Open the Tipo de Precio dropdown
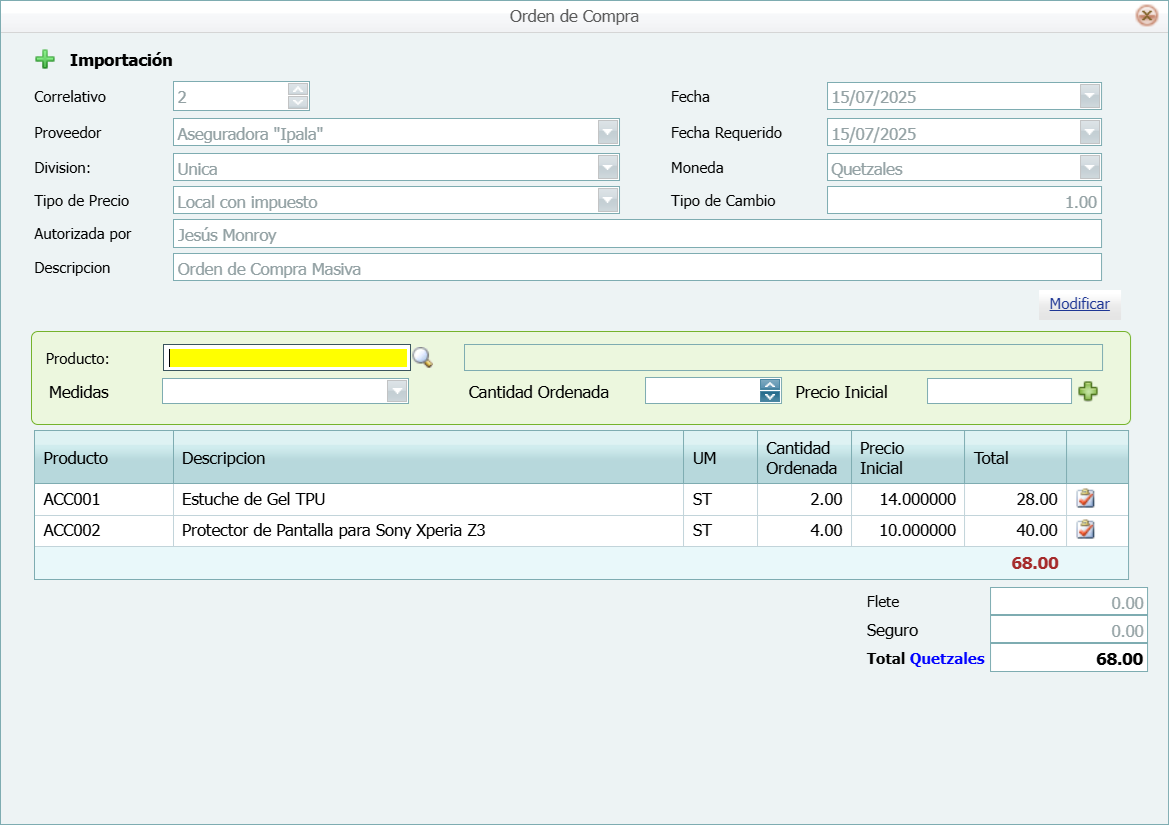1169x825 pixels. (x=608, y=200)
